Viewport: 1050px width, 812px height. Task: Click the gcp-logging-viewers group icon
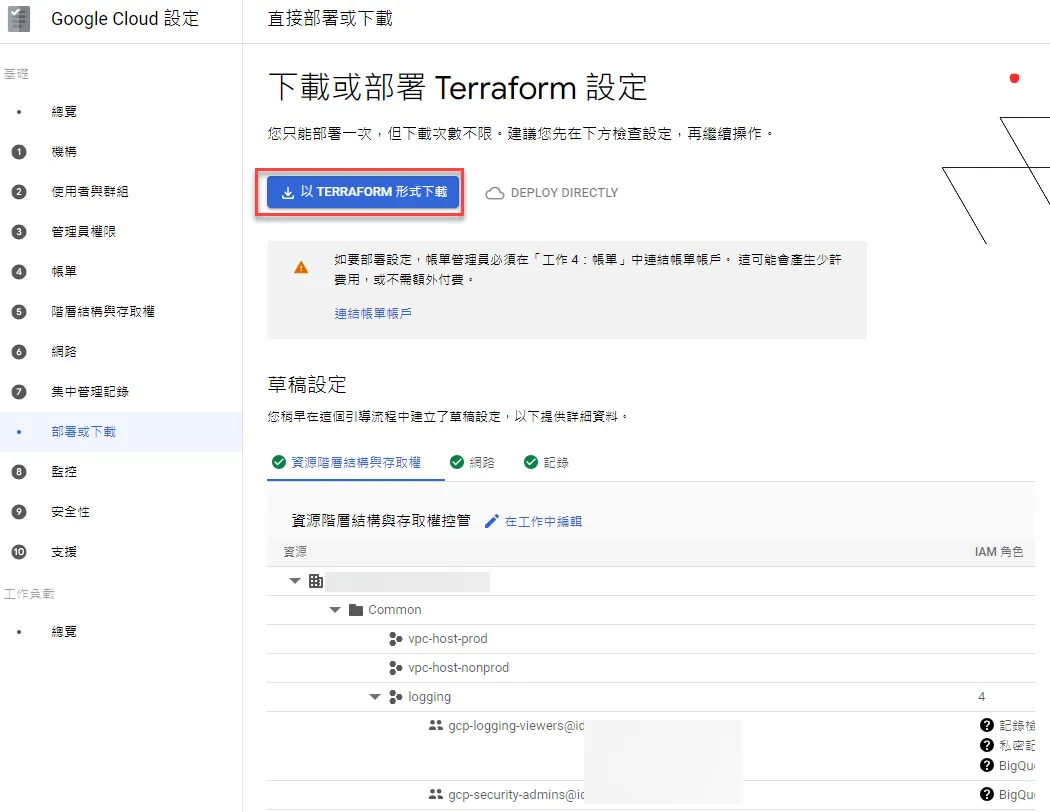436,725
